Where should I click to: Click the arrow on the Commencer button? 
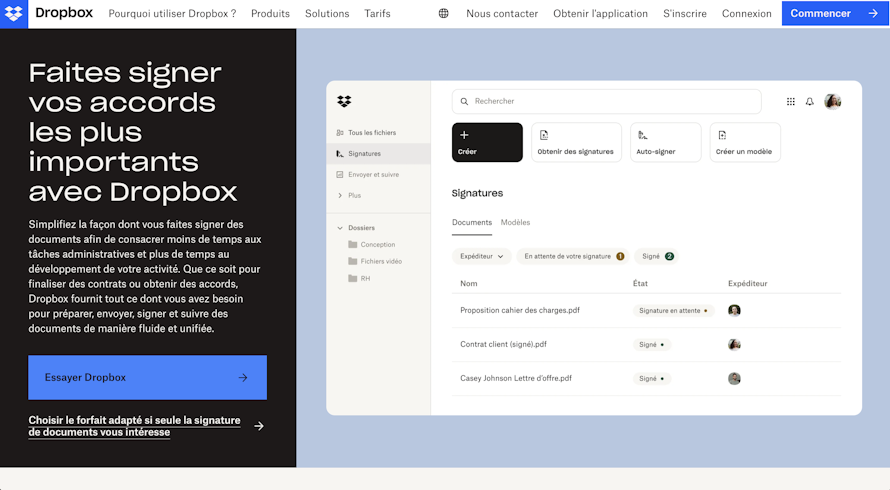click(873, 13)
